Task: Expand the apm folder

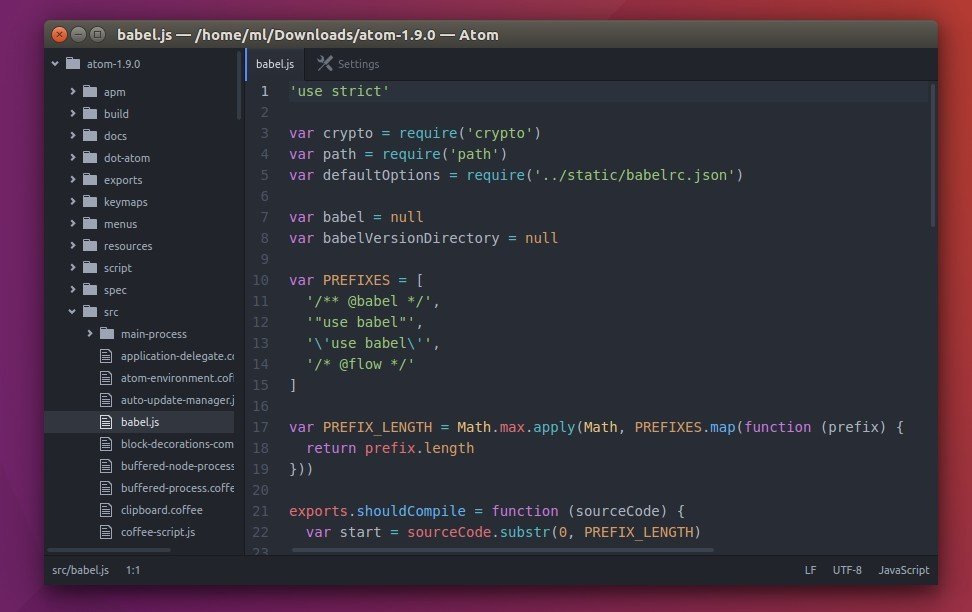Action: click(72, 91)
